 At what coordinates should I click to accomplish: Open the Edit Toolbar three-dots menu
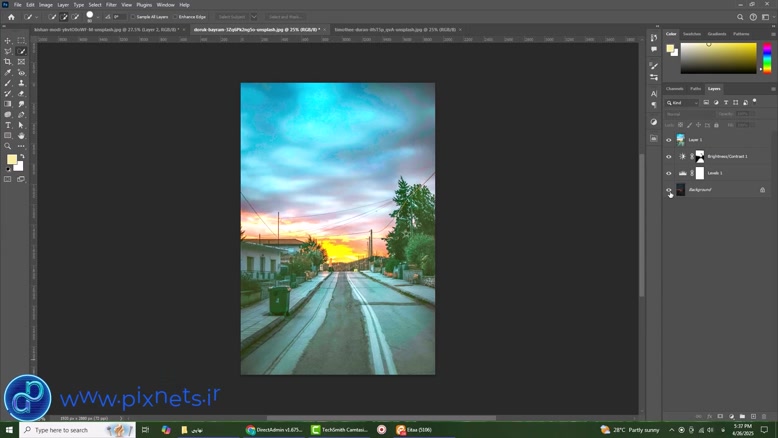click(x=21, y=146)
